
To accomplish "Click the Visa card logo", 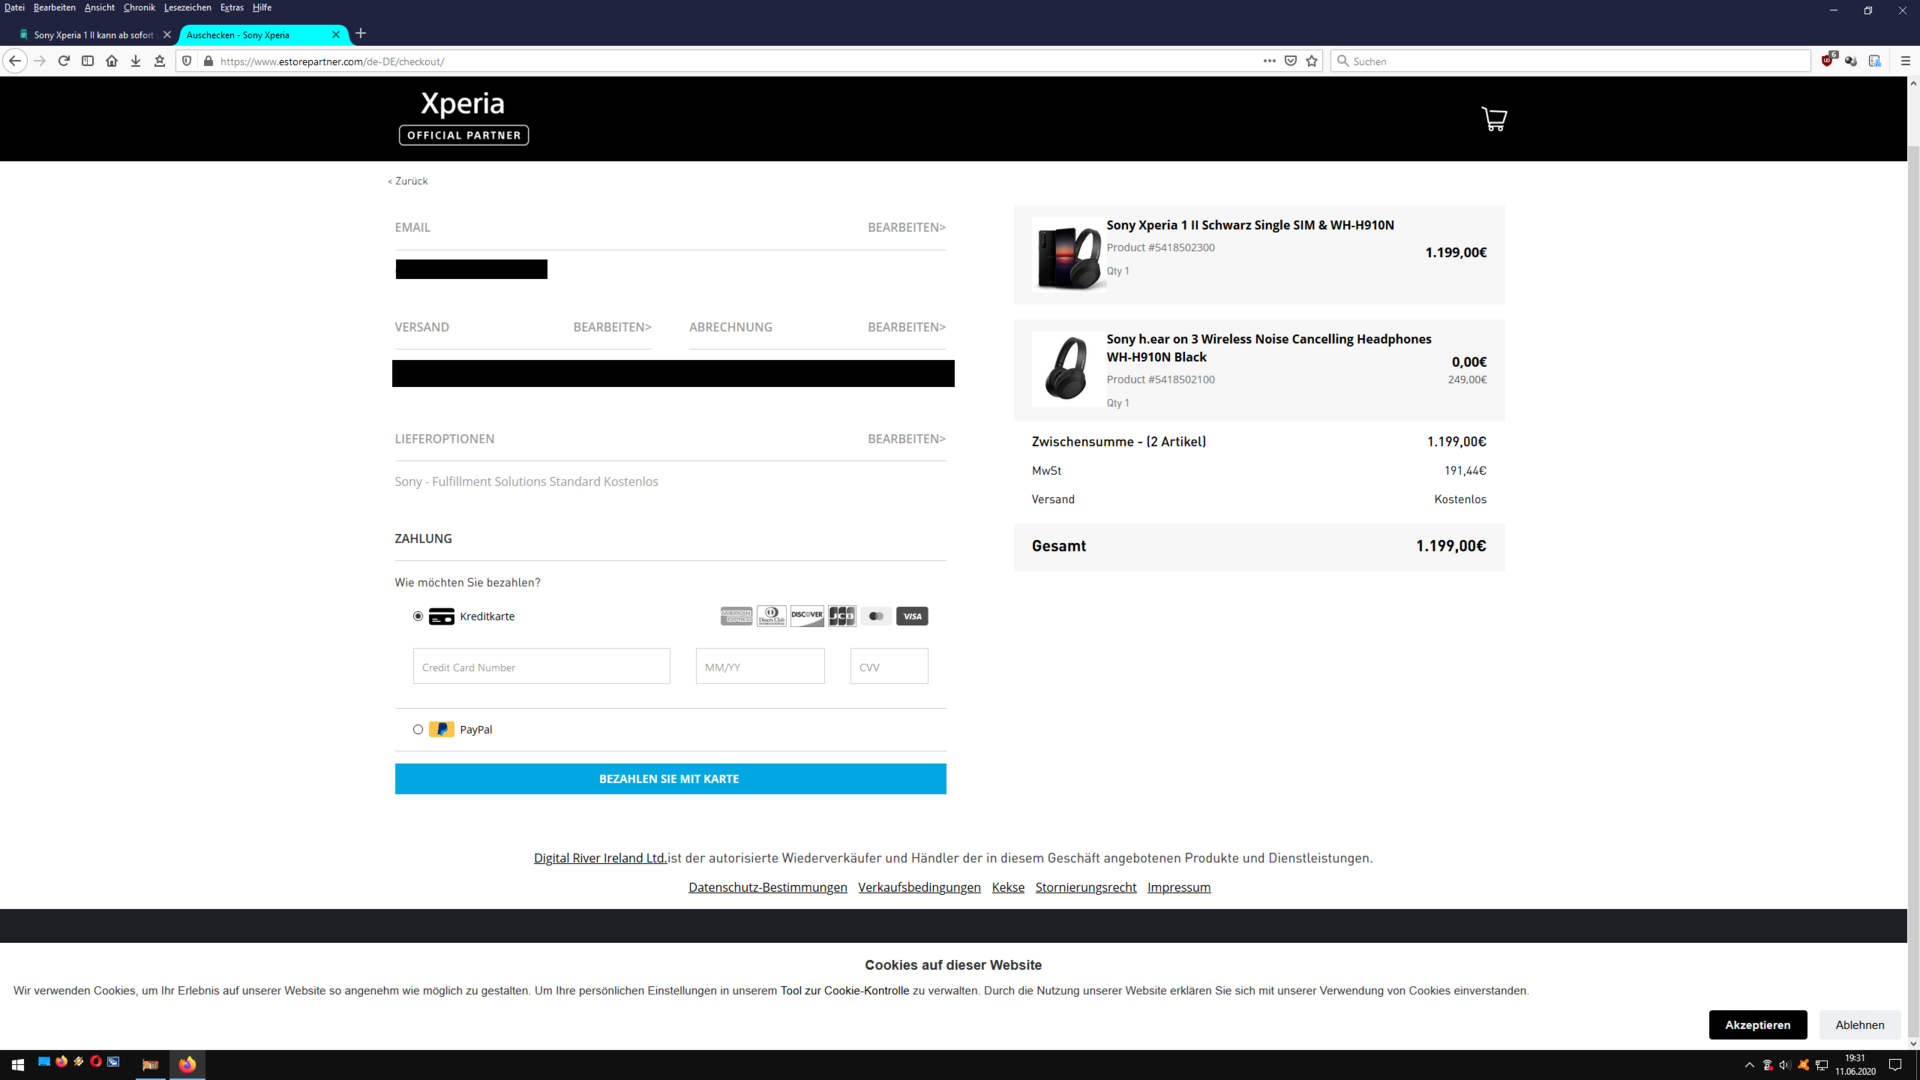I will pyautogui.click(x=912, y=616).
